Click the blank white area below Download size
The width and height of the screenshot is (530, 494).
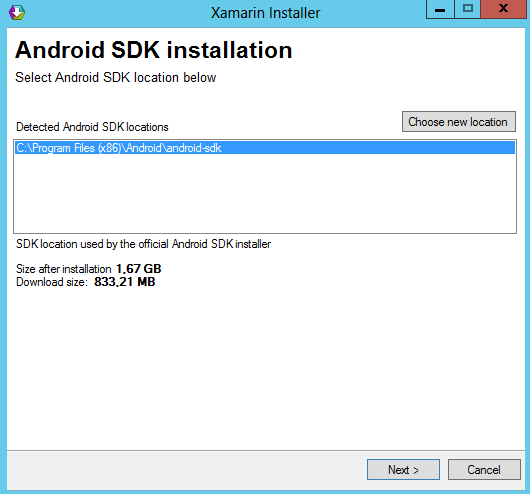pyautogui.click(x=265, y=369)
